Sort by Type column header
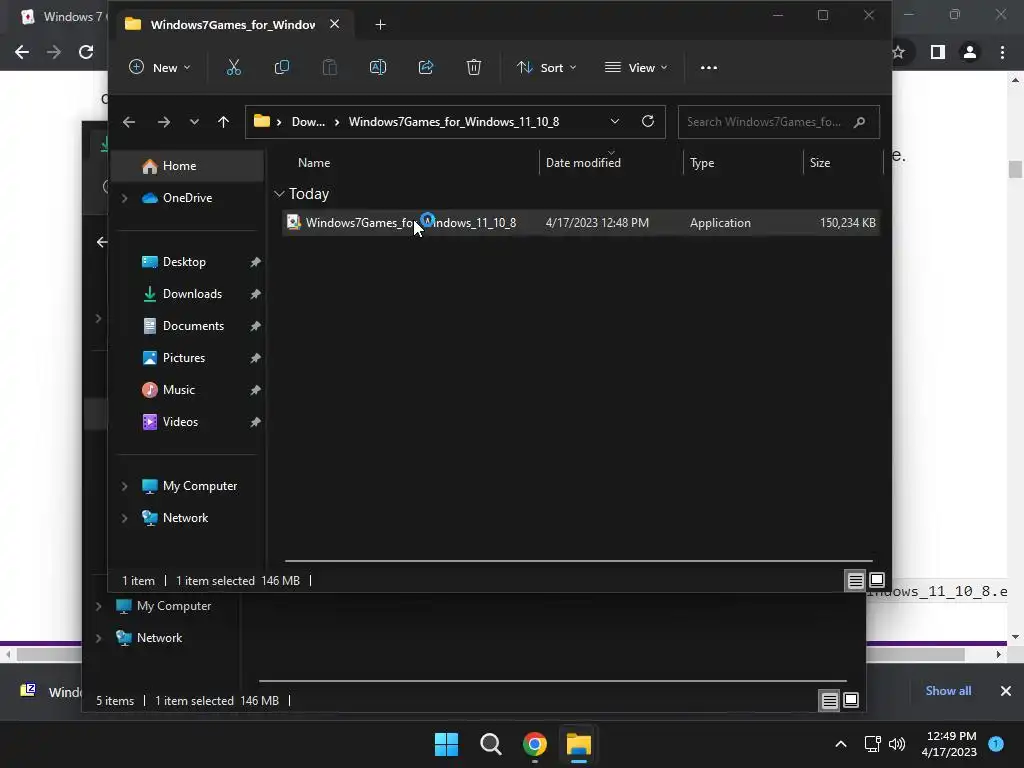This screenshot has width=1024, height=768. point(702,163)
